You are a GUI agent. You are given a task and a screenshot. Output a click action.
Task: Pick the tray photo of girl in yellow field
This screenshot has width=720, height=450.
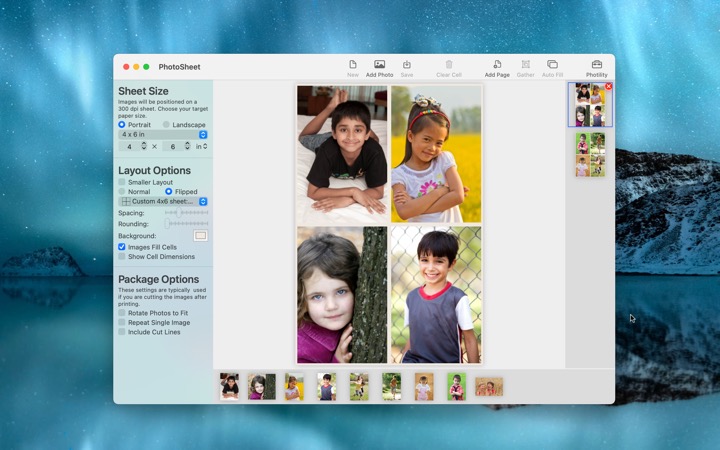click(x=294, y=387)
